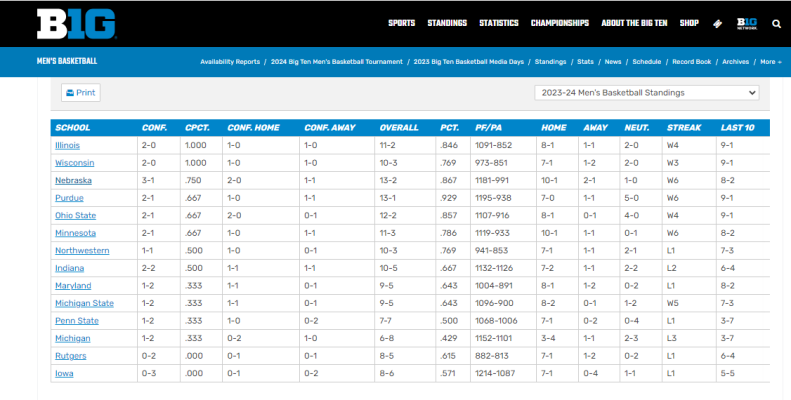
Task: Open the Illinois team link
Action: [x=68, y=145]
